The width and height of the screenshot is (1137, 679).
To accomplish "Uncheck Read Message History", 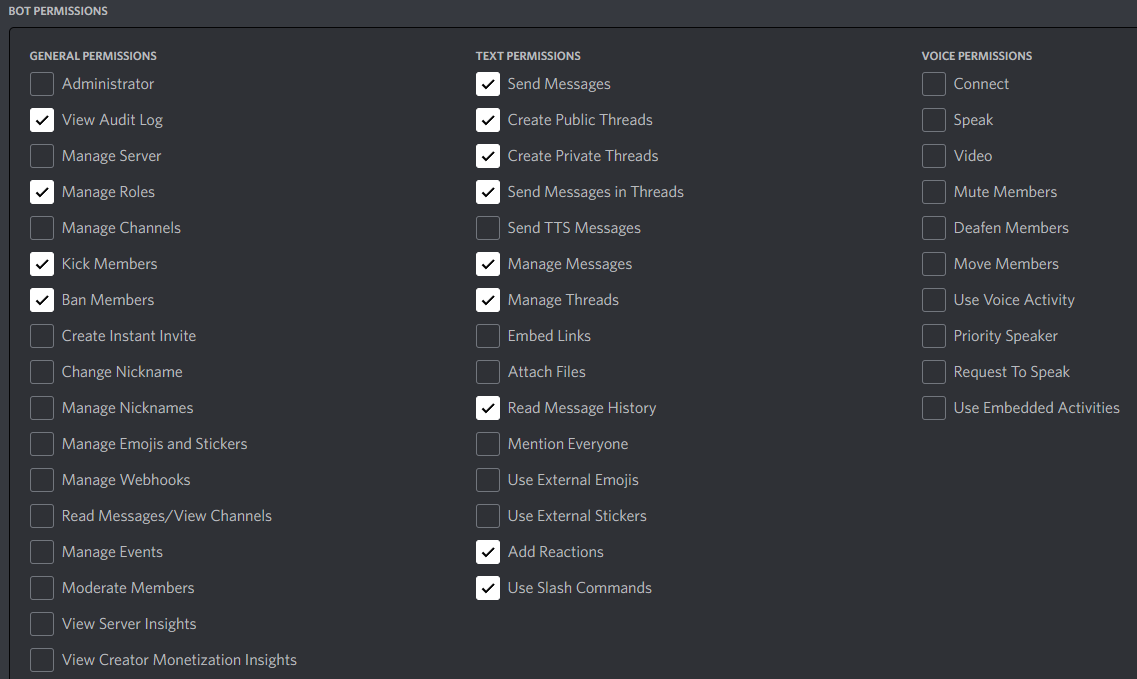I will tap(488, 408).
